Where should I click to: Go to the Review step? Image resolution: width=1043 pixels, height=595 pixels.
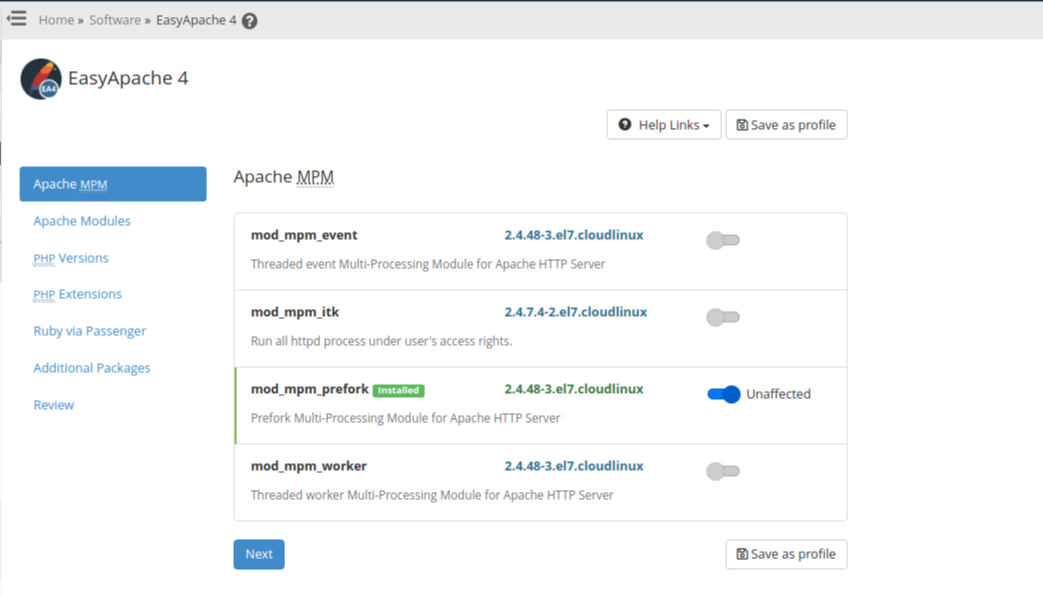pyautogui.click(x=54, y=405)
